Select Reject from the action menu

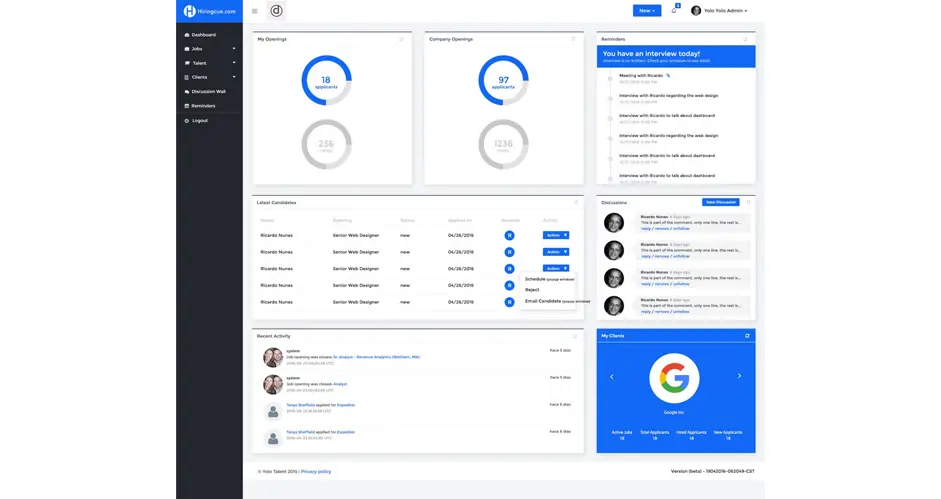click(x=532, y=290)
